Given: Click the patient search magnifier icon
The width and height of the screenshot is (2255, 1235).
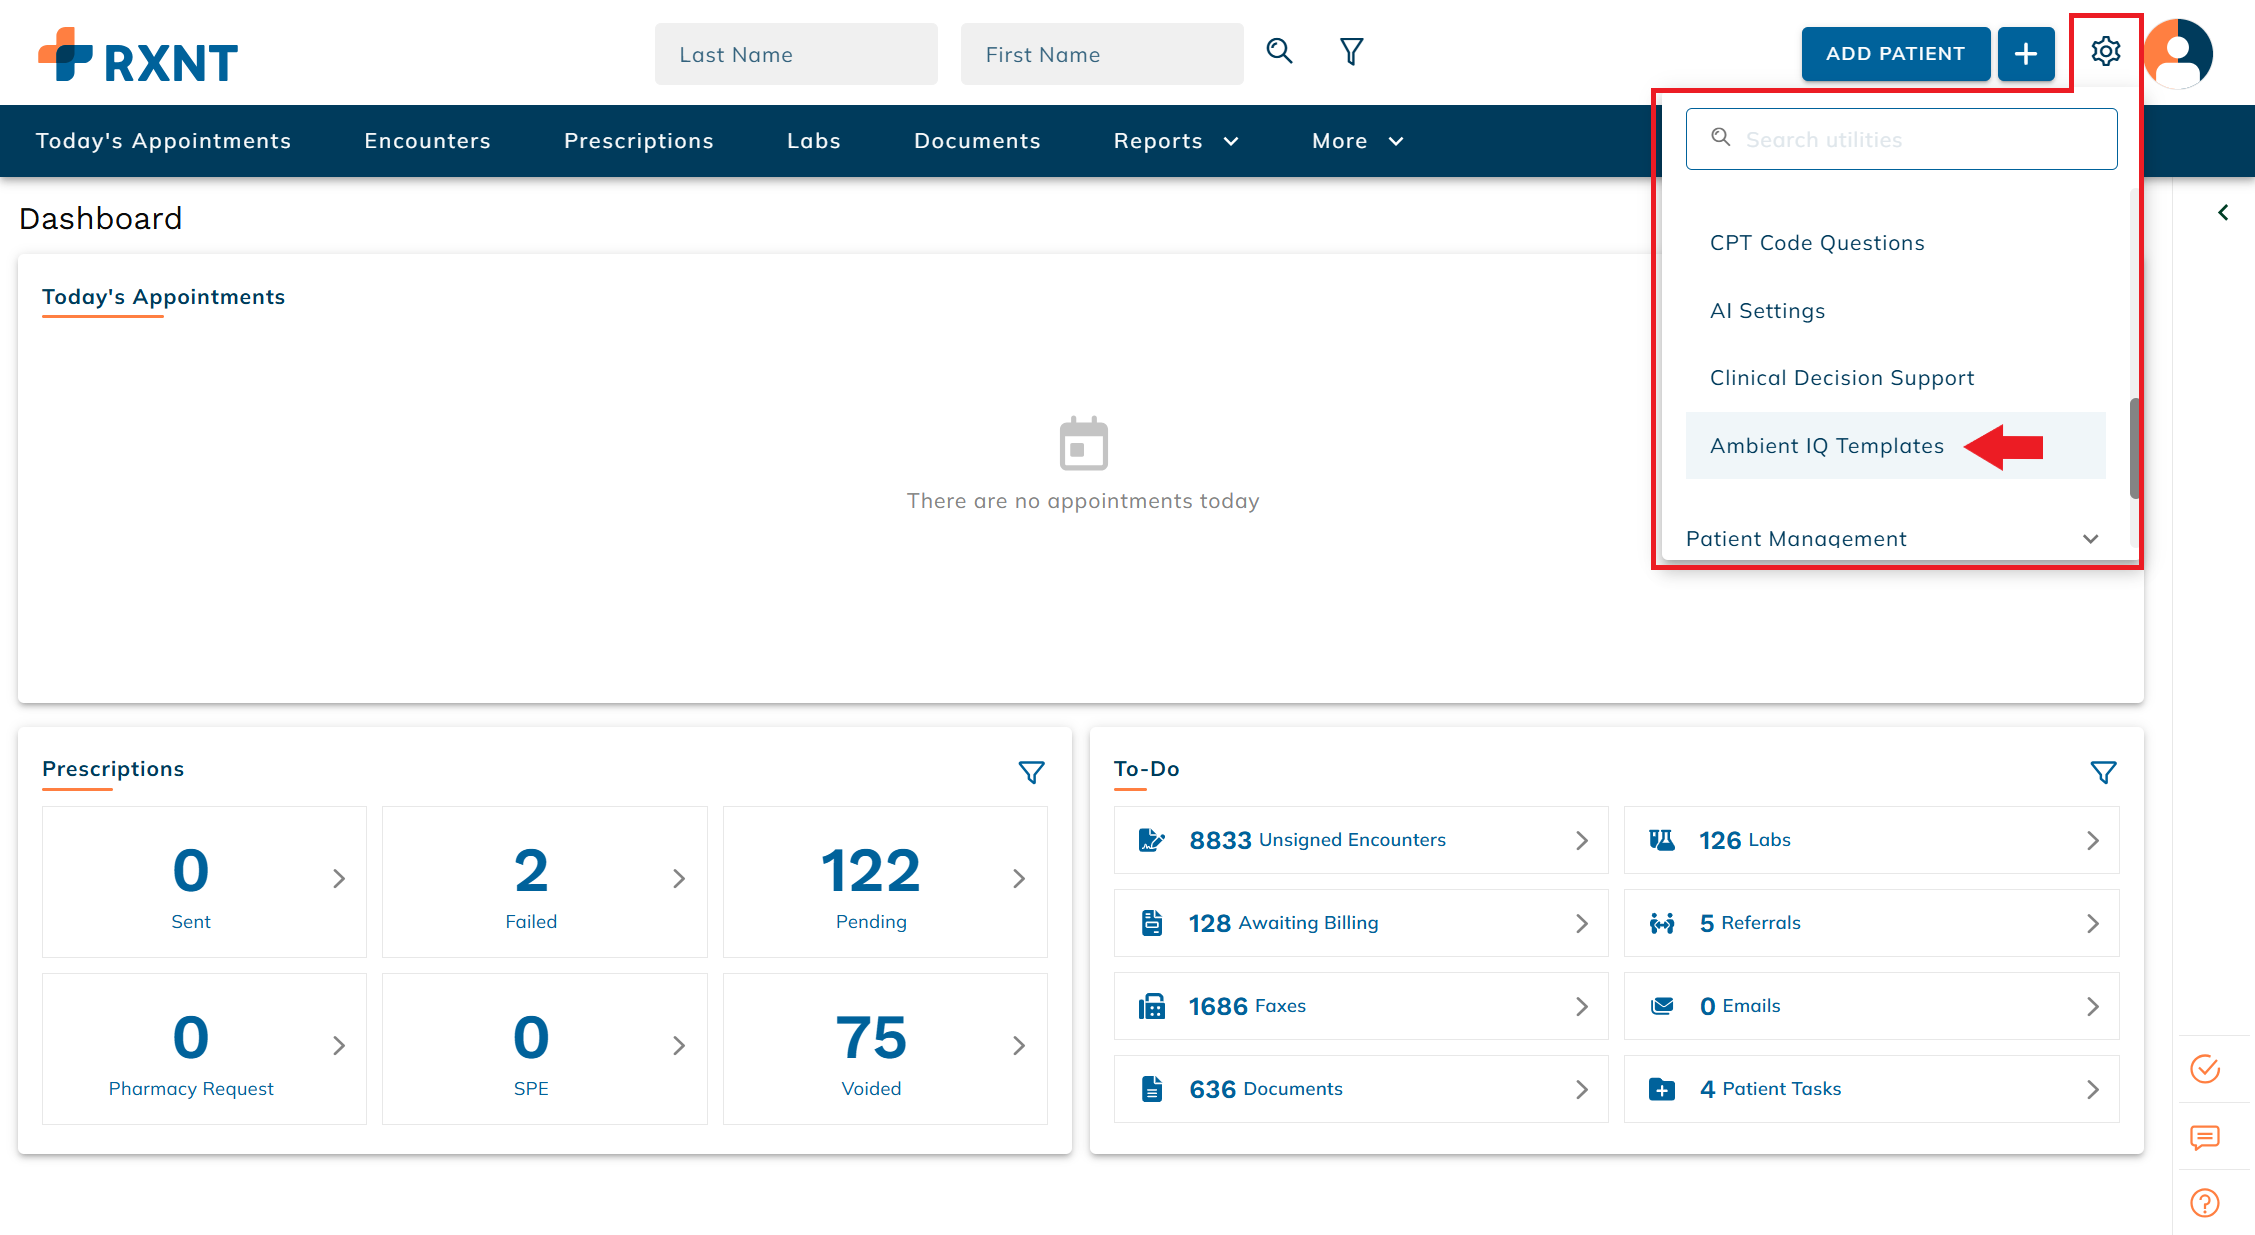Looking at the screenshot, I should click(x=1279, y=52).
